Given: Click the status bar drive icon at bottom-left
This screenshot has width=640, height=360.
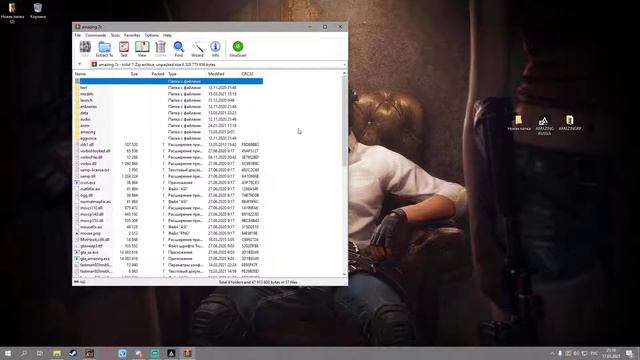Looking at the screenshot, I should pos(76,282).
